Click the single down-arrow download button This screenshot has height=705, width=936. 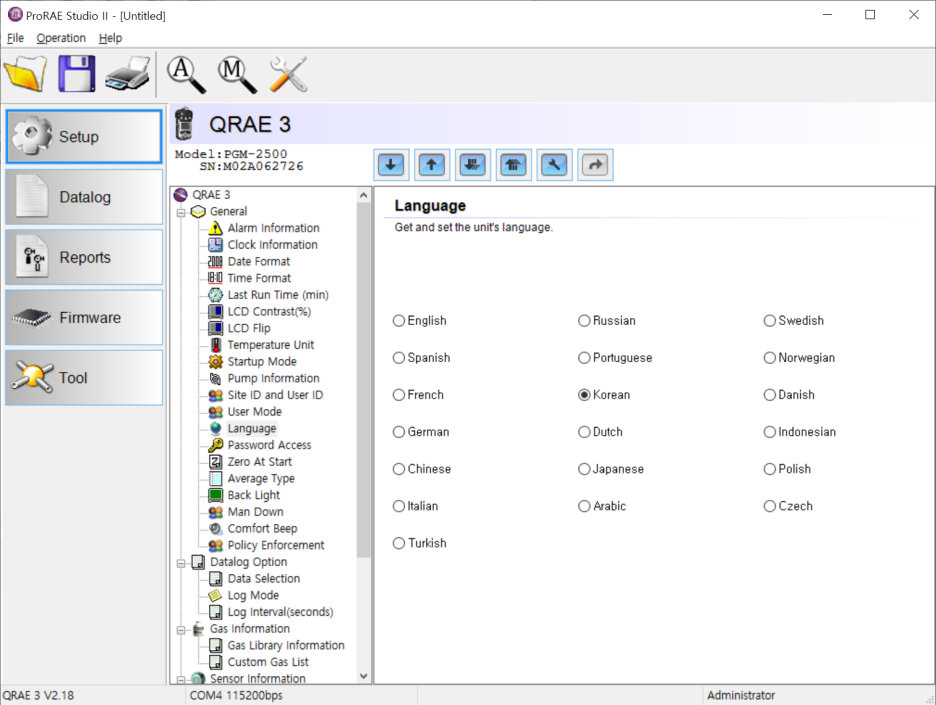(391, 165)
